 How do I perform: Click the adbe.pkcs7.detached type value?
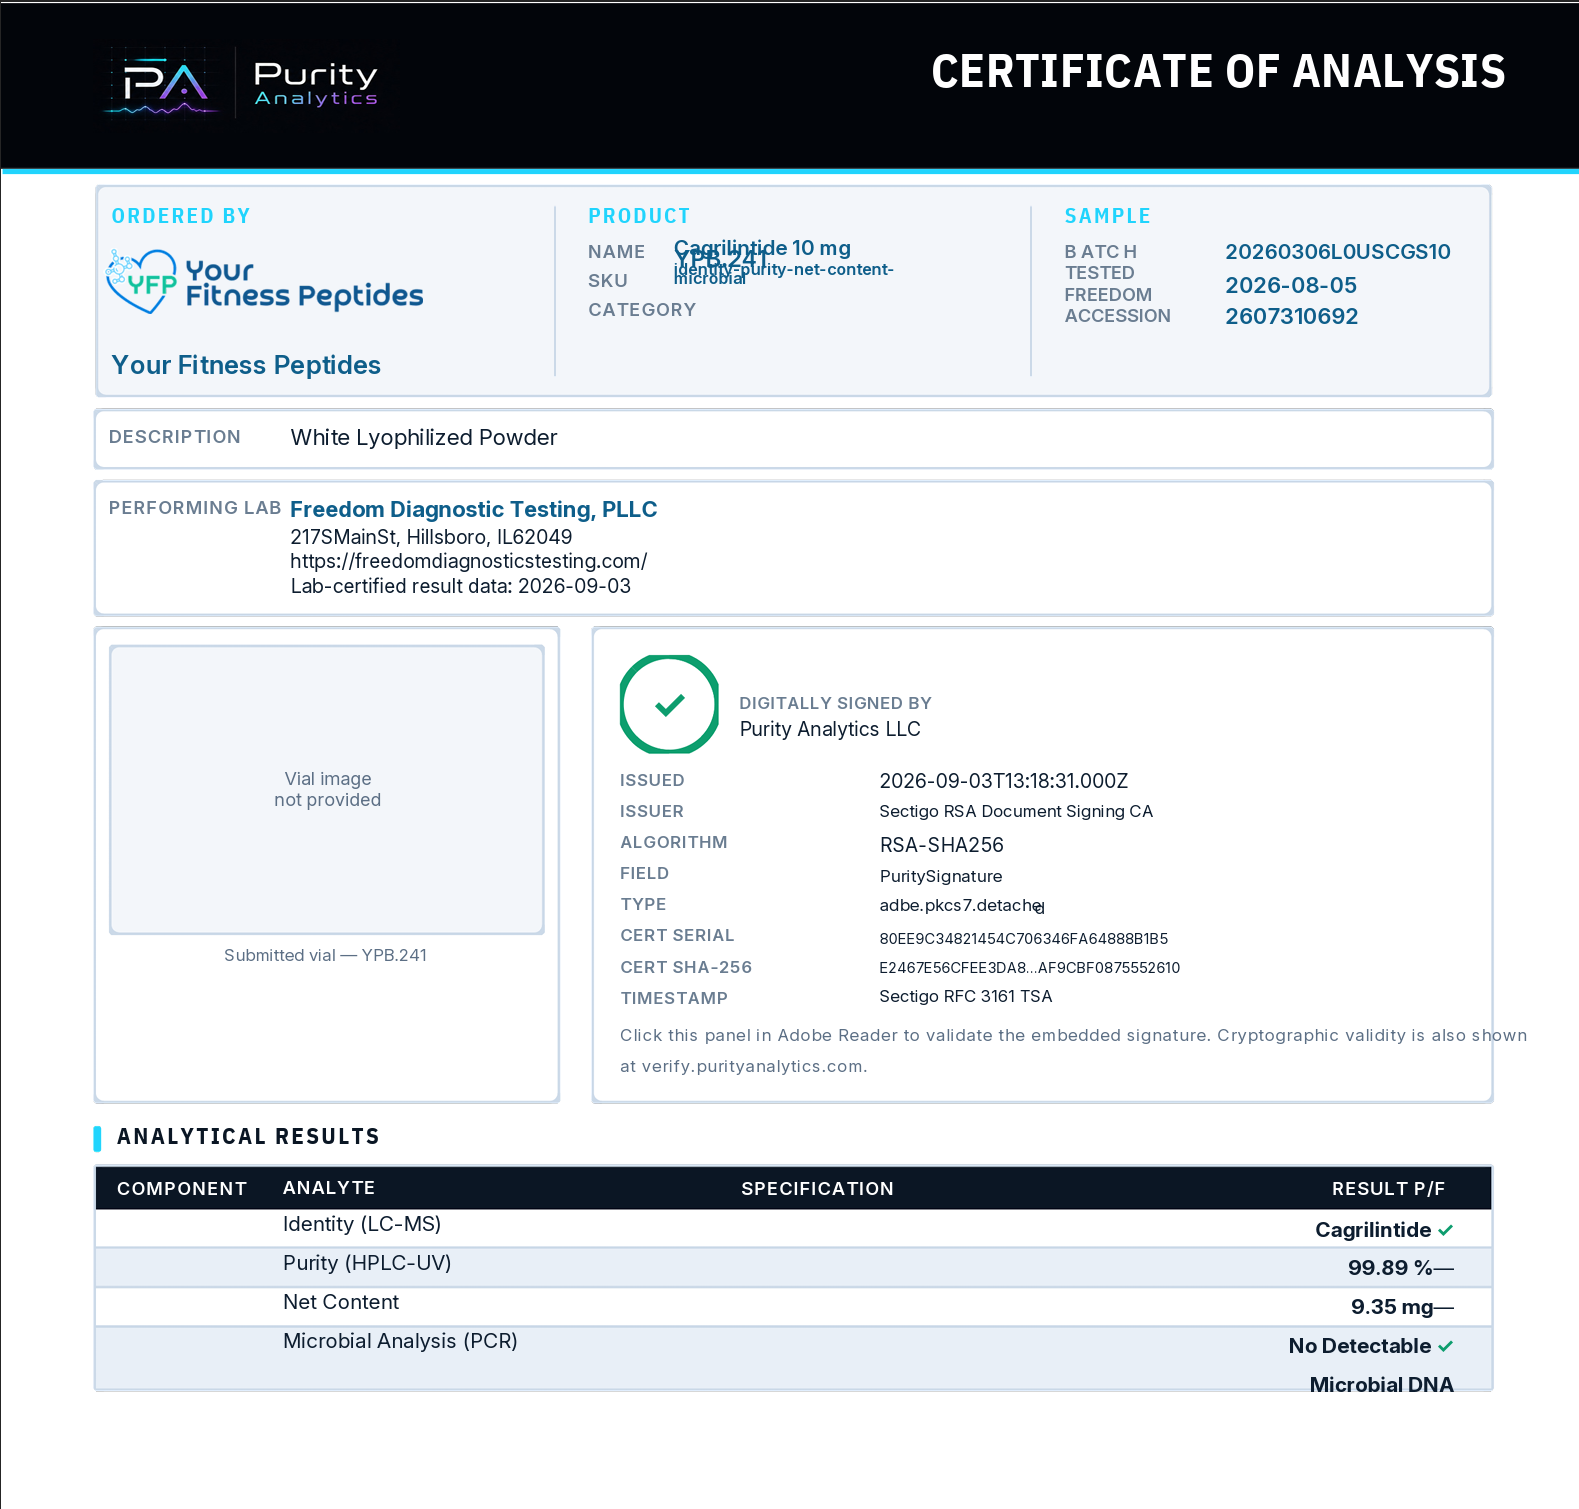coord(962,905)
